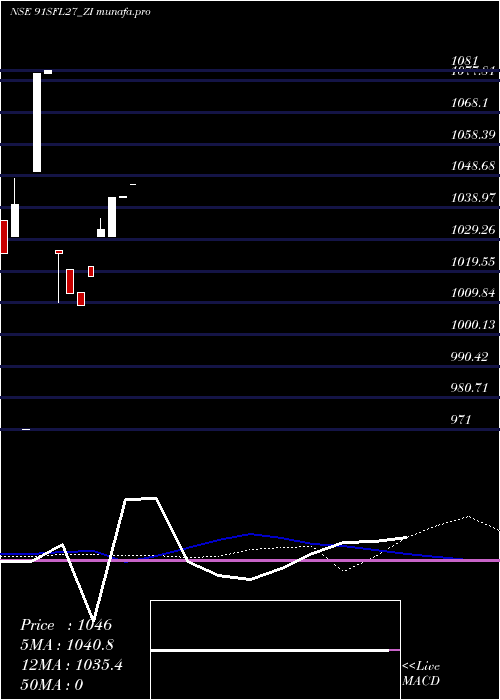Click the 980.71 price level label

click(x=469, y=388)
